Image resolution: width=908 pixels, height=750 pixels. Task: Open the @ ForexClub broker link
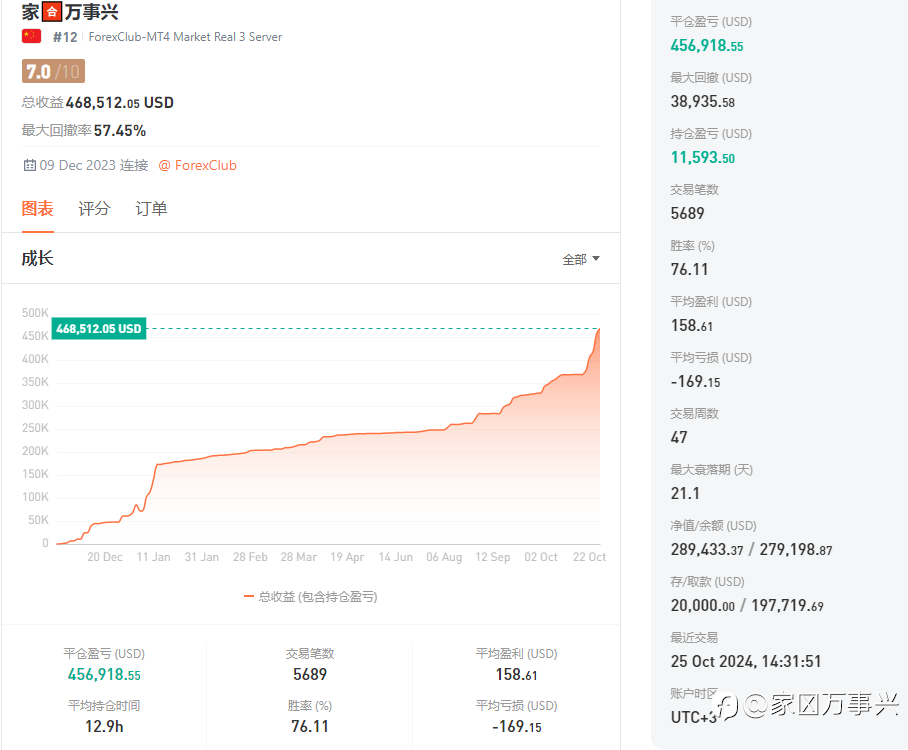(x=197, y=165)
